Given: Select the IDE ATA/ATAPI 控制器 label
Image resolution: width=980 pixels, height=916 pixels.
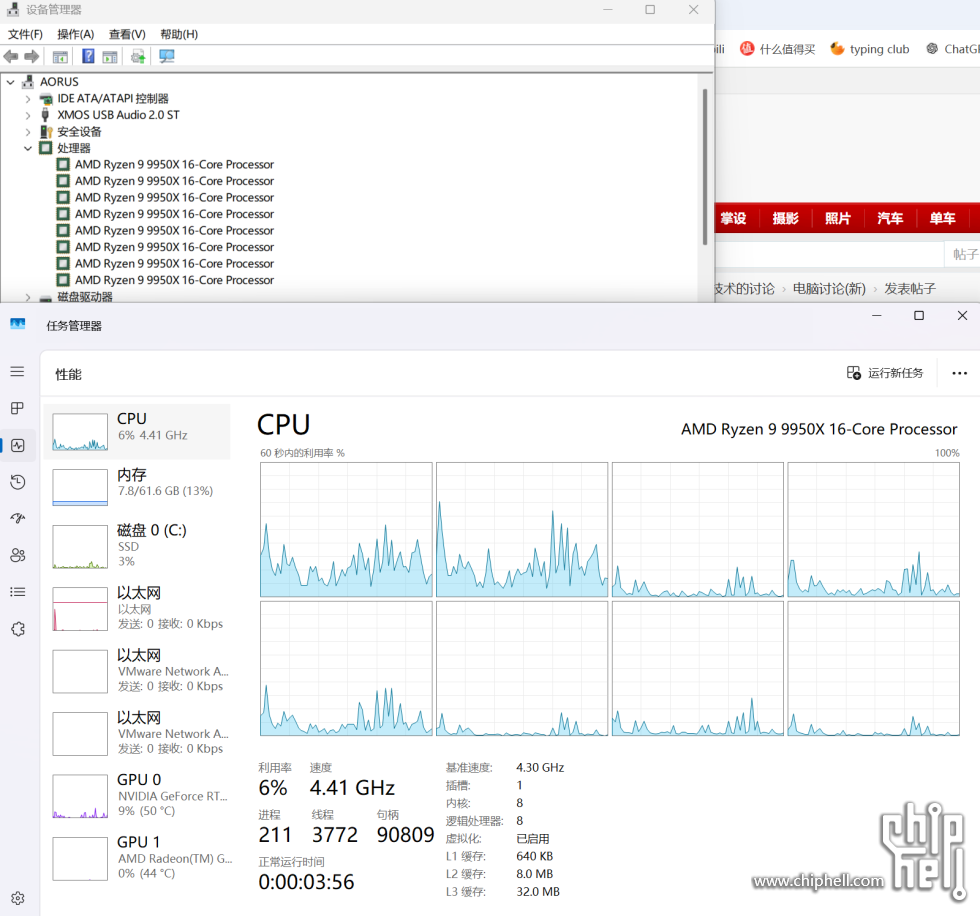Looking at the screenshot, I should 112,99.
